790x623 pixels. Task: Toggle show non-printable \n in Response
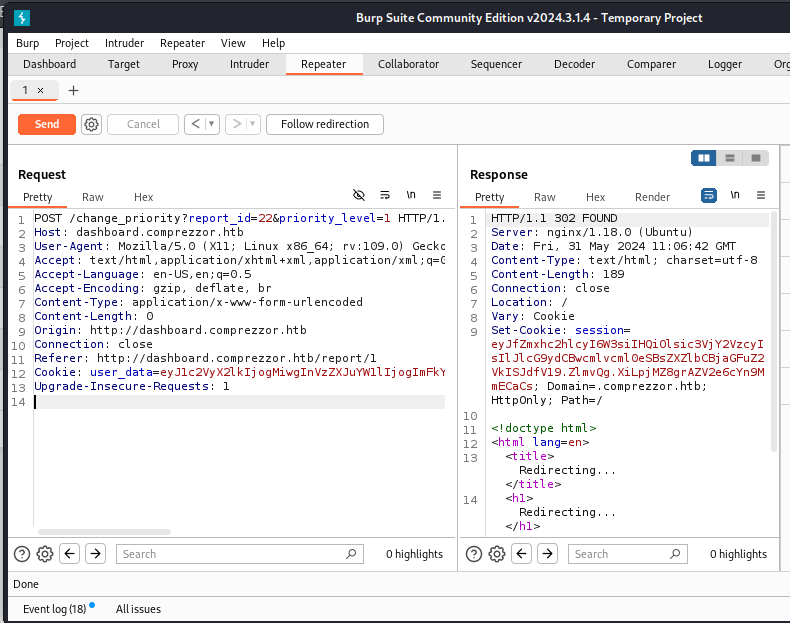pyautogui.click(x=735, y=195)
